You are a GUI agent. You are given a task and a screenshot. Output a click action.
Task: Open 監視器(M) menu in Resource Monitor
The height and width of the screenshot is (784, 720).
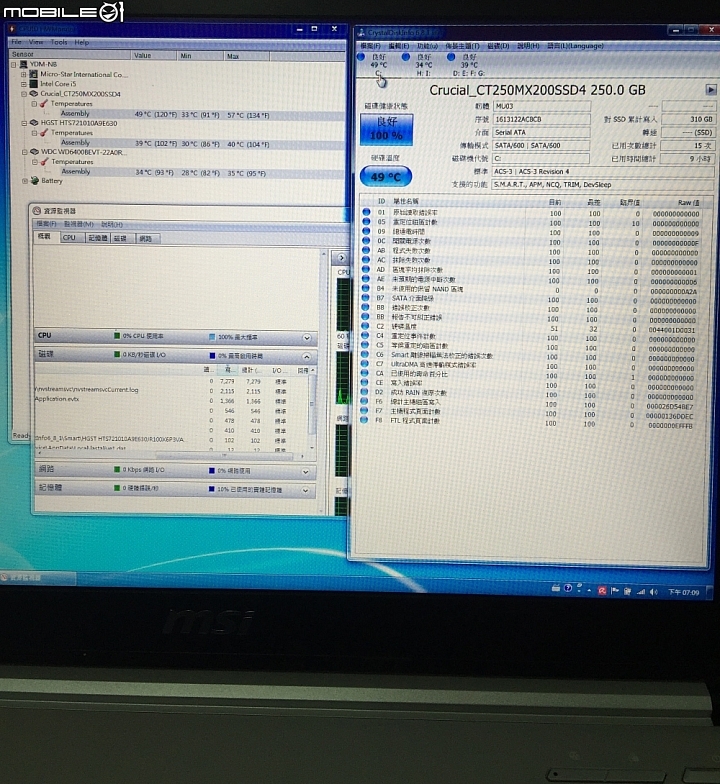[78, 224]
